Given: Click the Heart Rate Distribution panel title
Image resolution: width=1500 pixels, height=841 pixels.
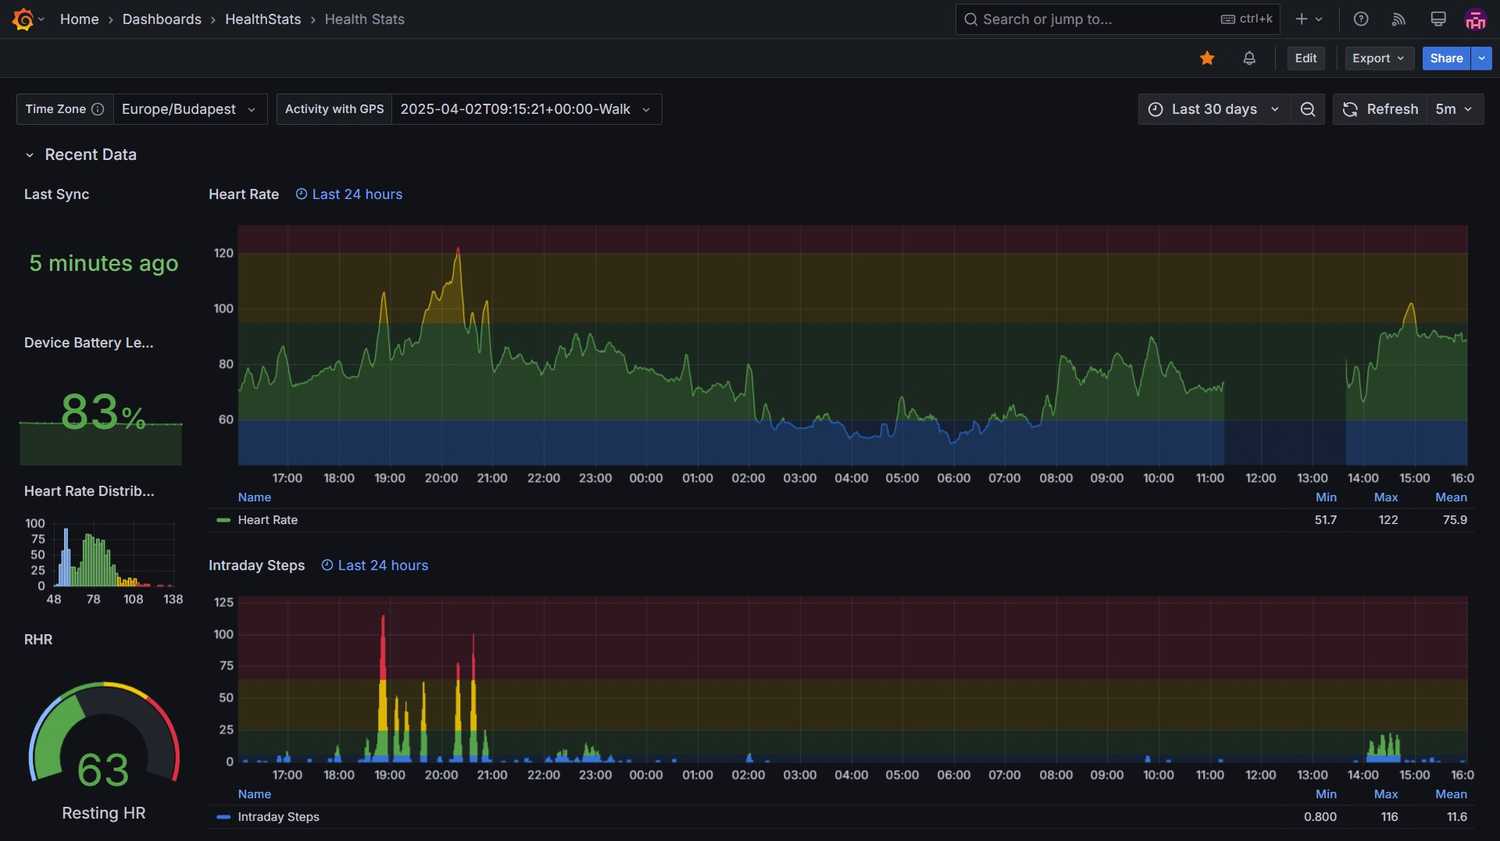Looking at the screenshot, I should pos(89,491).
